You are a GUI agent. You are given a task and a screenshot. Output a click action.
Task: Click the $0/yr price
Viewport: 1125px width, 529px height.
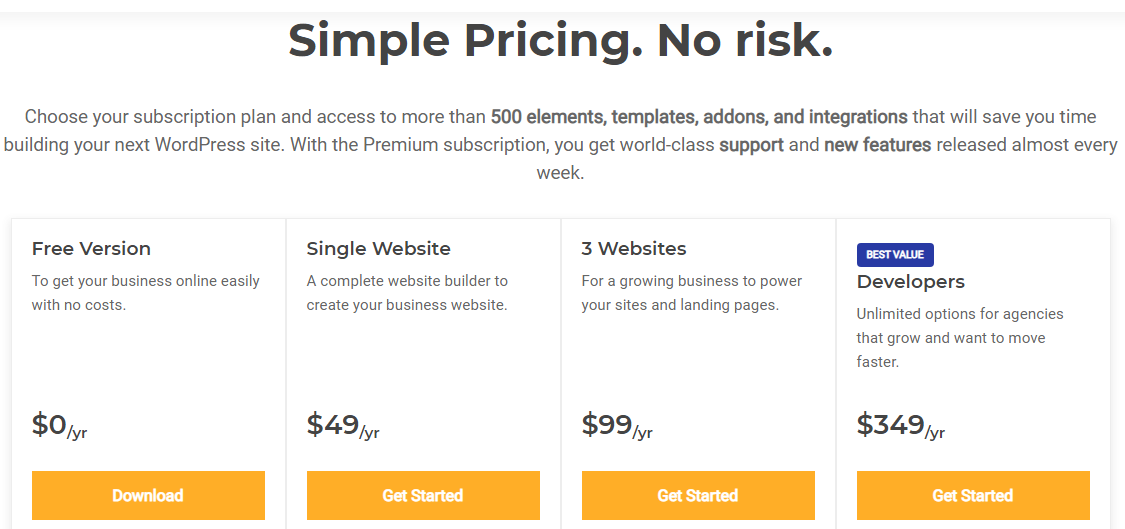(x=60, y=426)
